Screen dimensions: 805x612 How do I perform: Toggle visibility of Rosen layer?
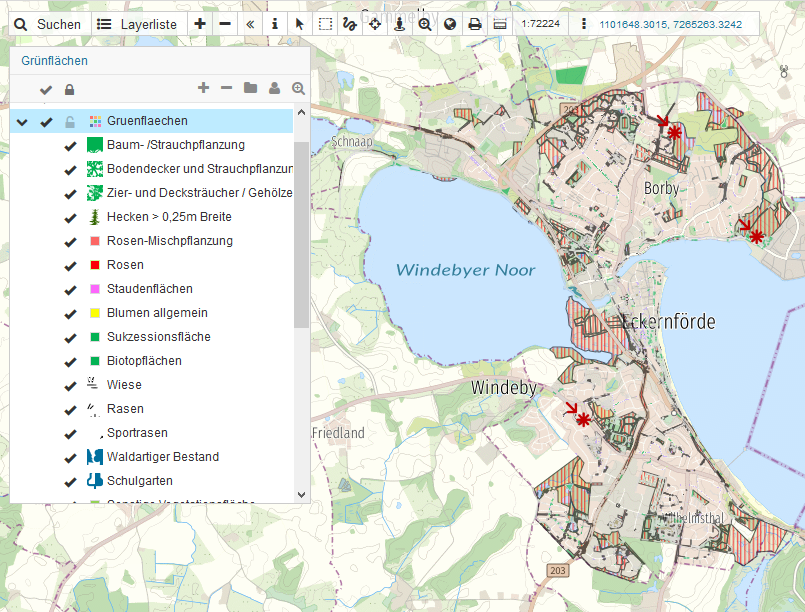point(70,265)
